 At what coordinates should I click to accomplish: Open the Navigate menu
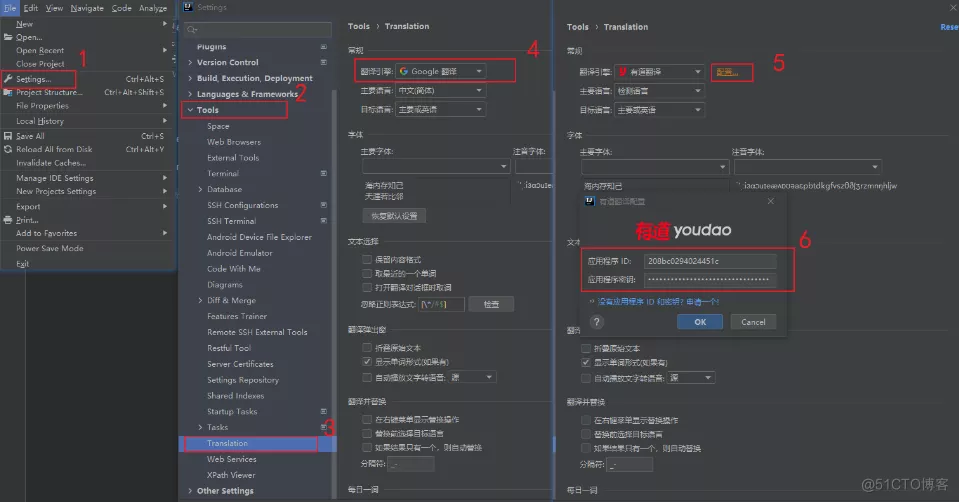point(87,8)
